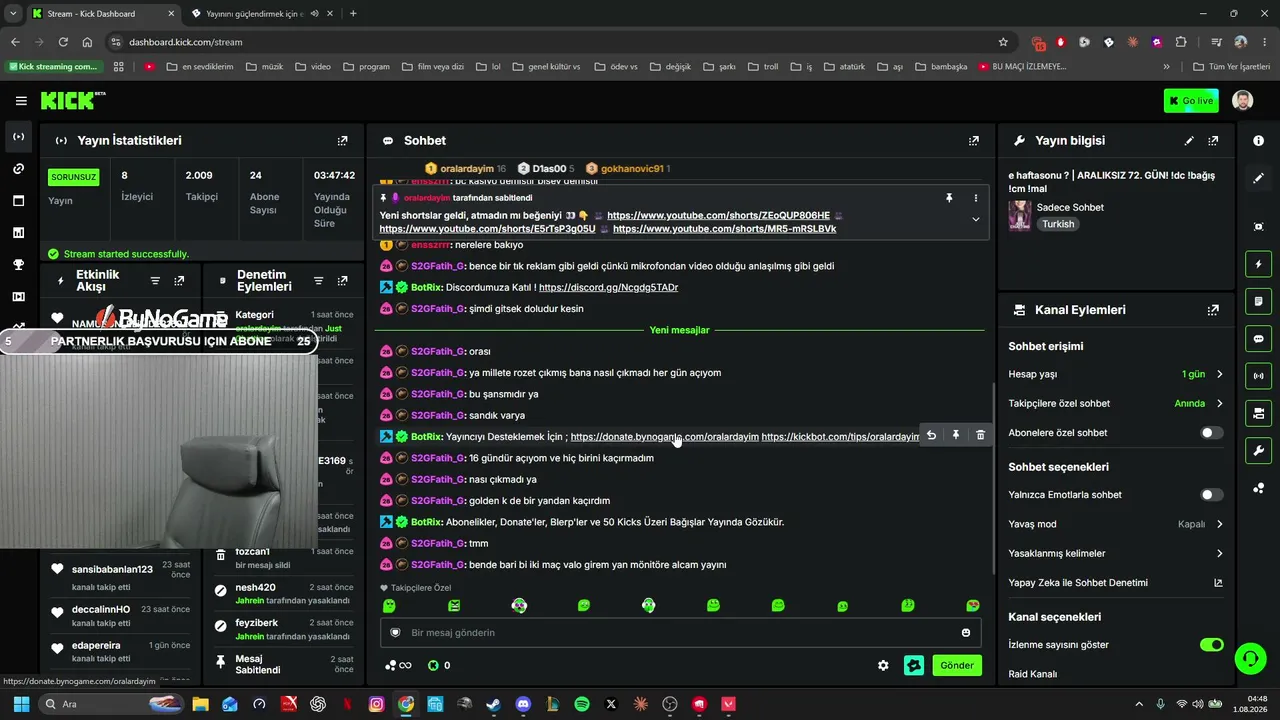Open pinned message three-dot options

[x=976, y=198]
